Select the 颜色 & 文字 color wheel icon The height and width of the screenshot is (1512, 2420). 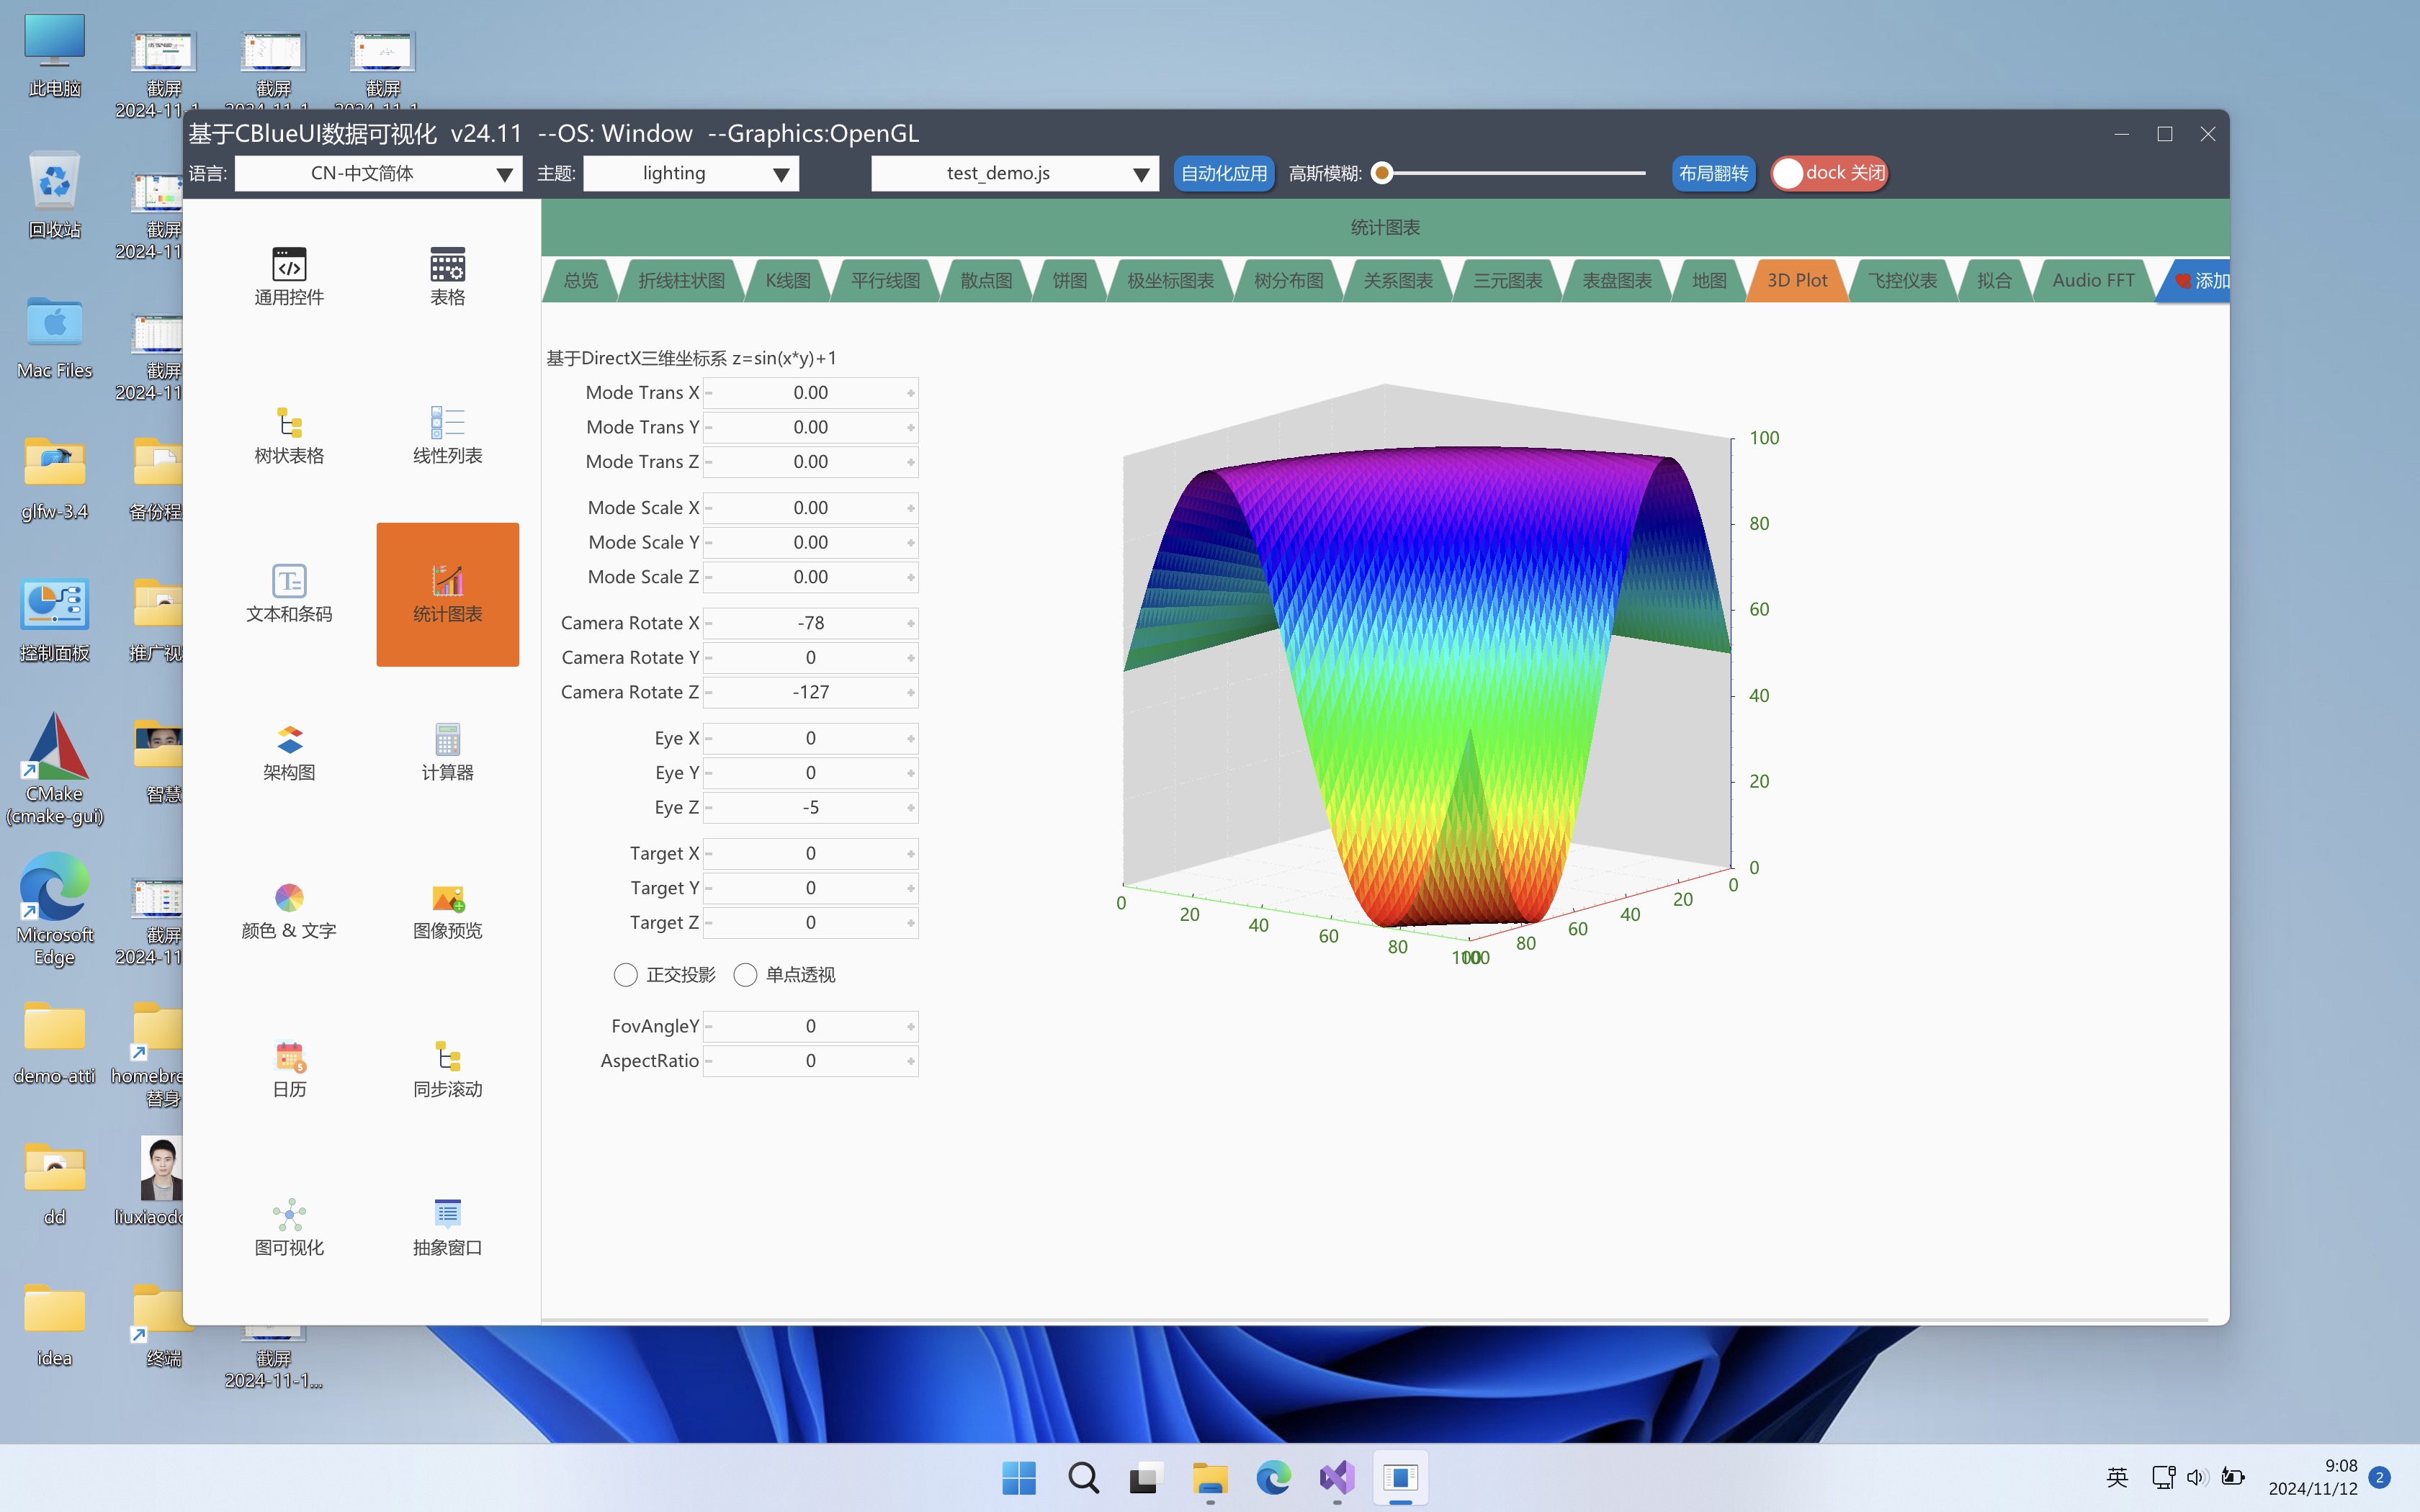289,899
